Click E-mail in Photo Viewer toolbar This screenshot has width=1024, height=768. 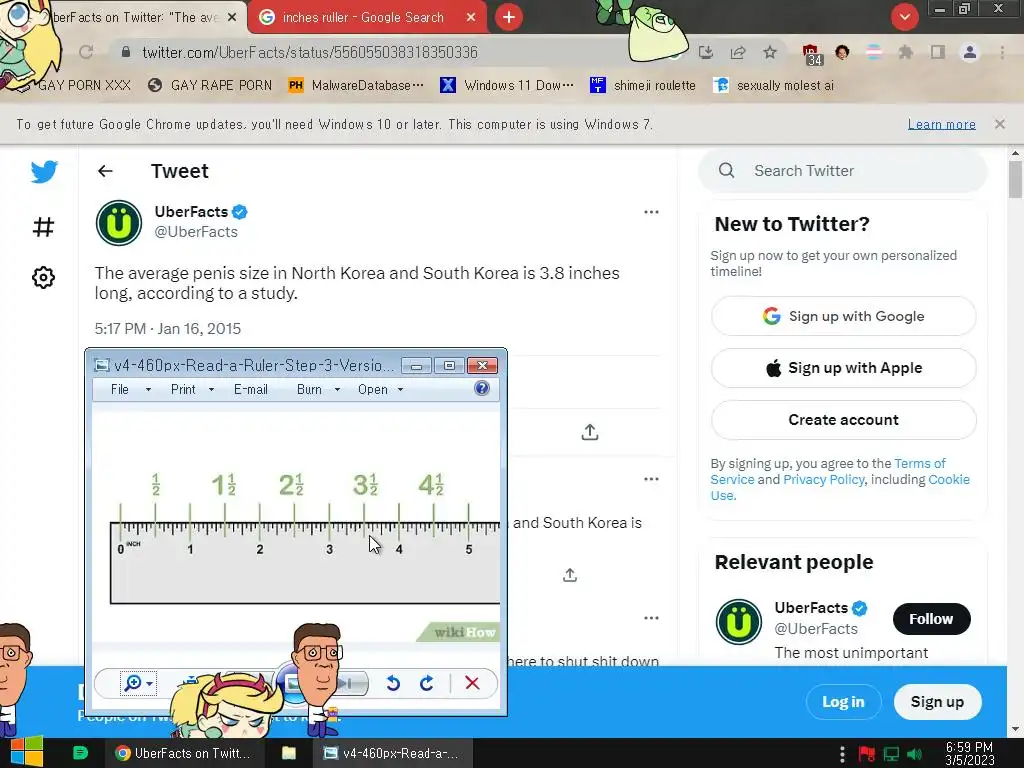coord(251,389)
